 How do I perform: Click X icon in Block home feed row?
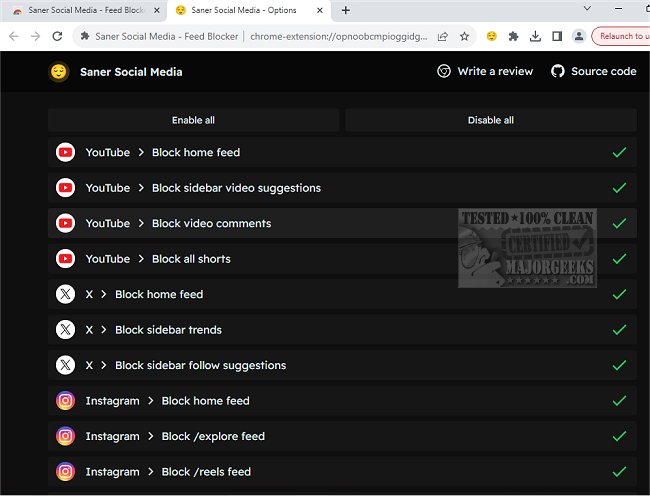point(65,294)
